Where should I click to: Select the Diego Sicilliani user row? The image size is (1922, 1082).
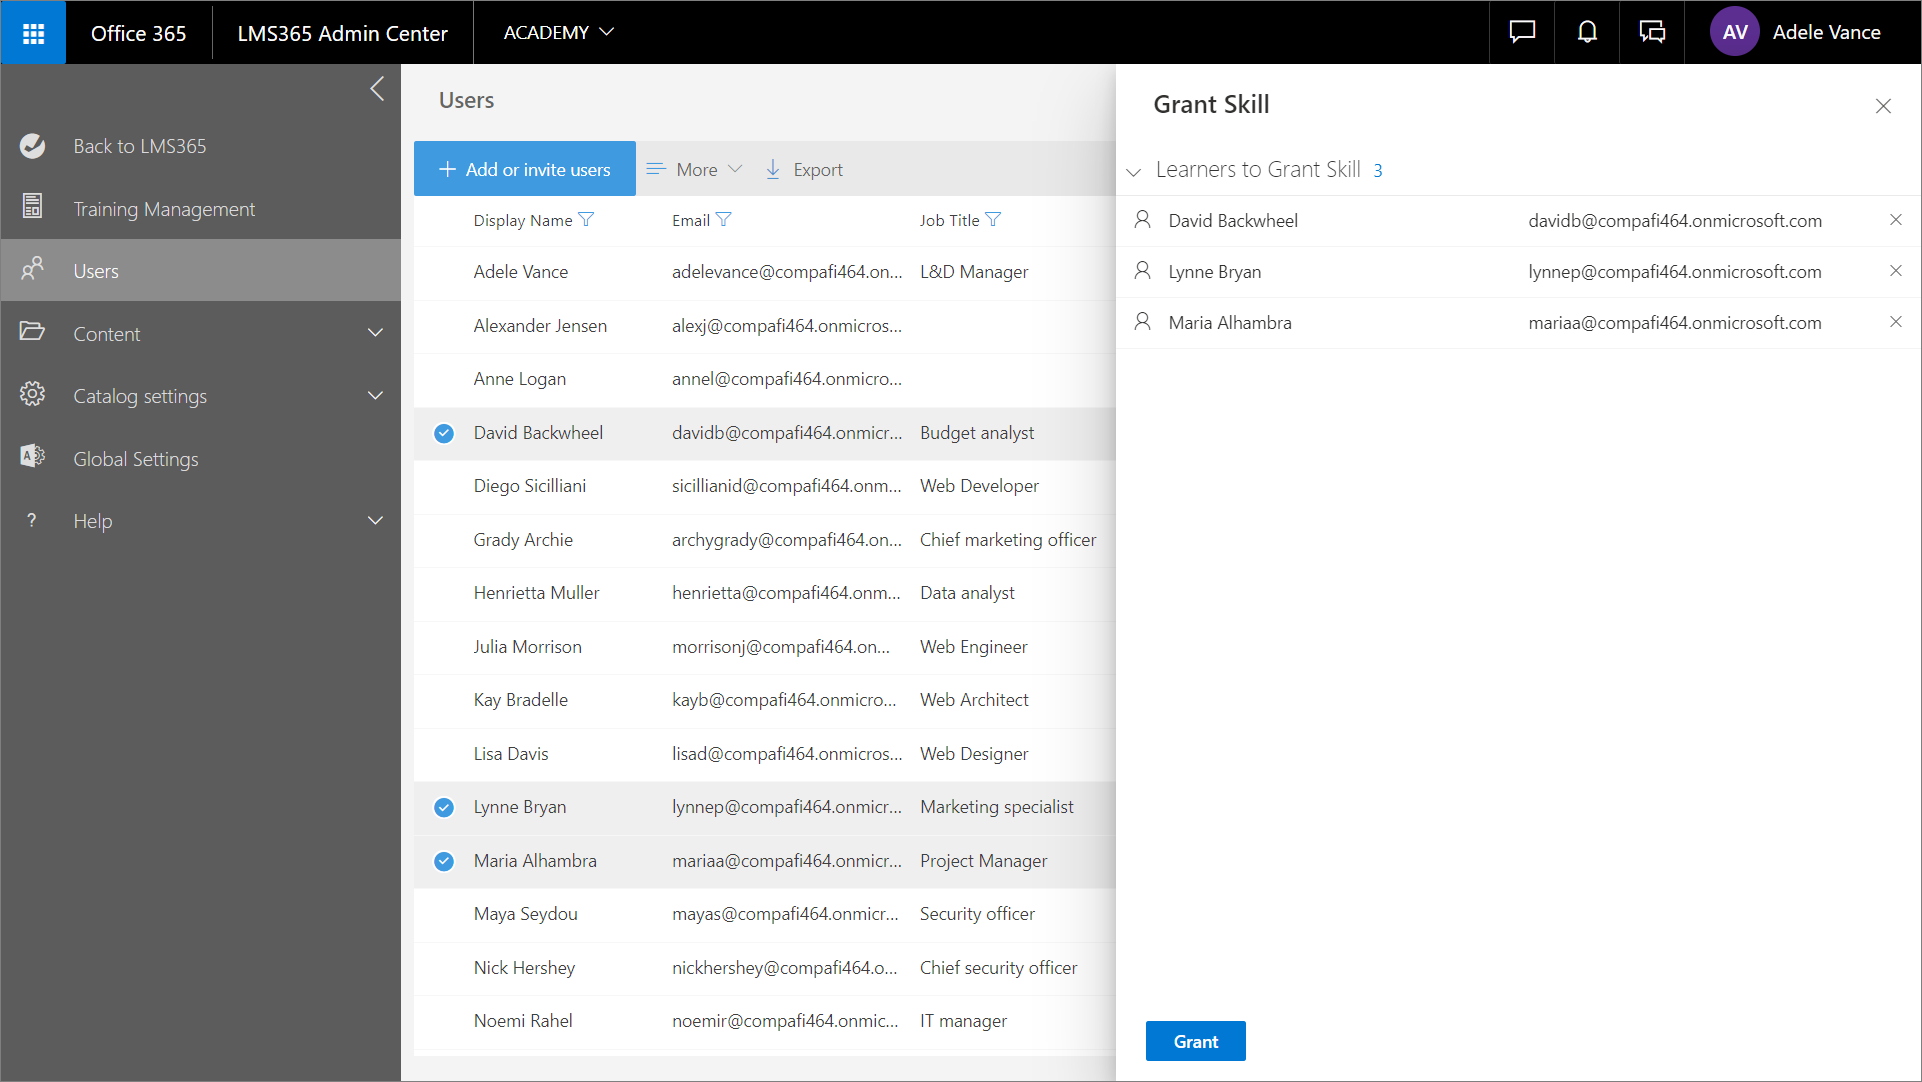[x=530, y=486]
